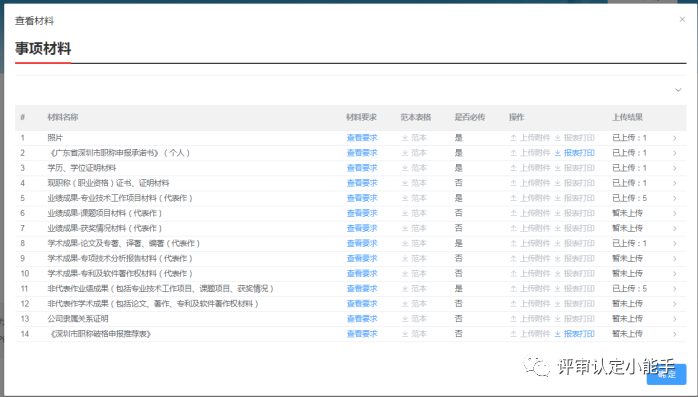This screenshot has width=698, height=397.
Task: Download 范本 for row 13 公司隶属关系证明
Action: point(414,319)
